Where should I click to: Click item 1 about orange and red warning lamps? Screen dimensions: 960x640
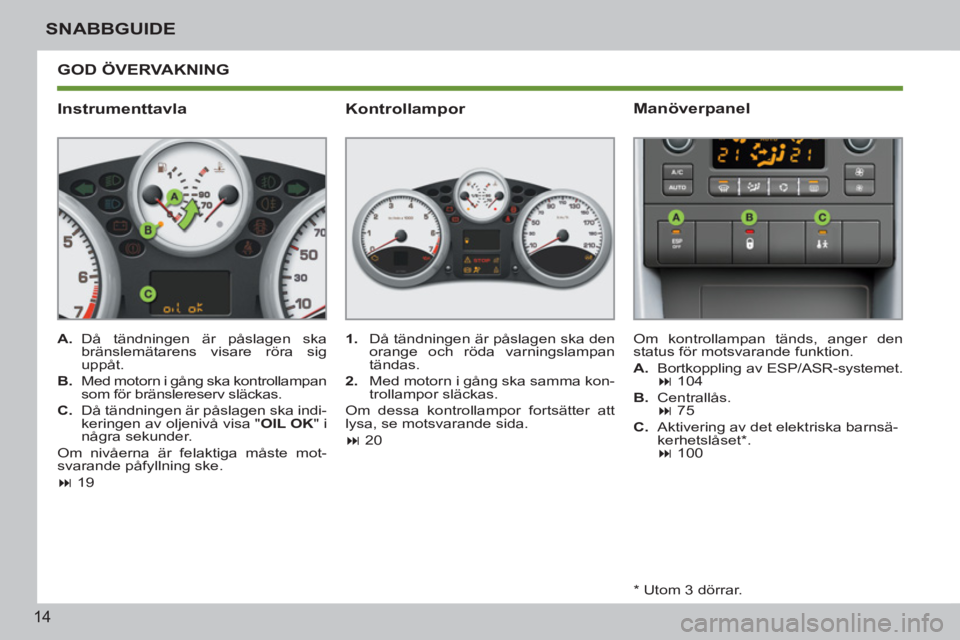coord(479,352)
